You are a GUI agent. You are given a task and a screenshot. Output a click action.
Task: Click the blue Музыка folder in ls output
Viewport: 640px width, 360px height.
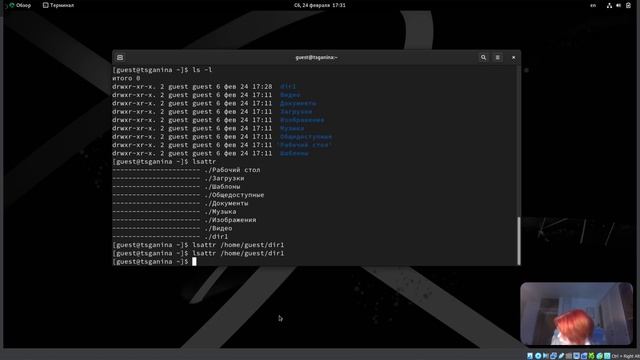tap(292, 128)
